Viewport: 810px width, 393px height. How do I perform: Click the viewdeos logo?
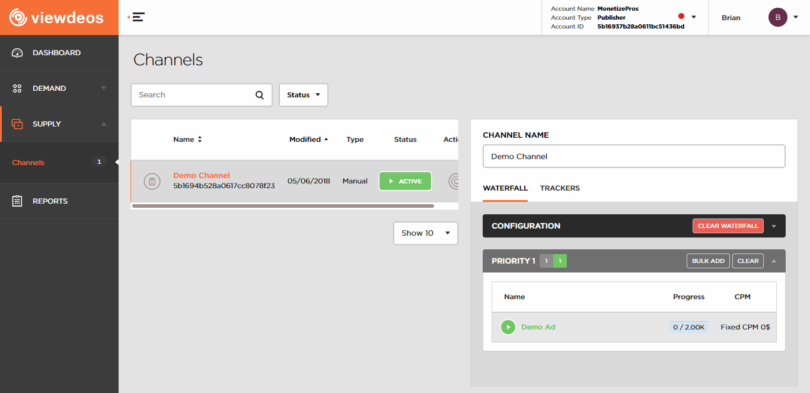[56, 18]
